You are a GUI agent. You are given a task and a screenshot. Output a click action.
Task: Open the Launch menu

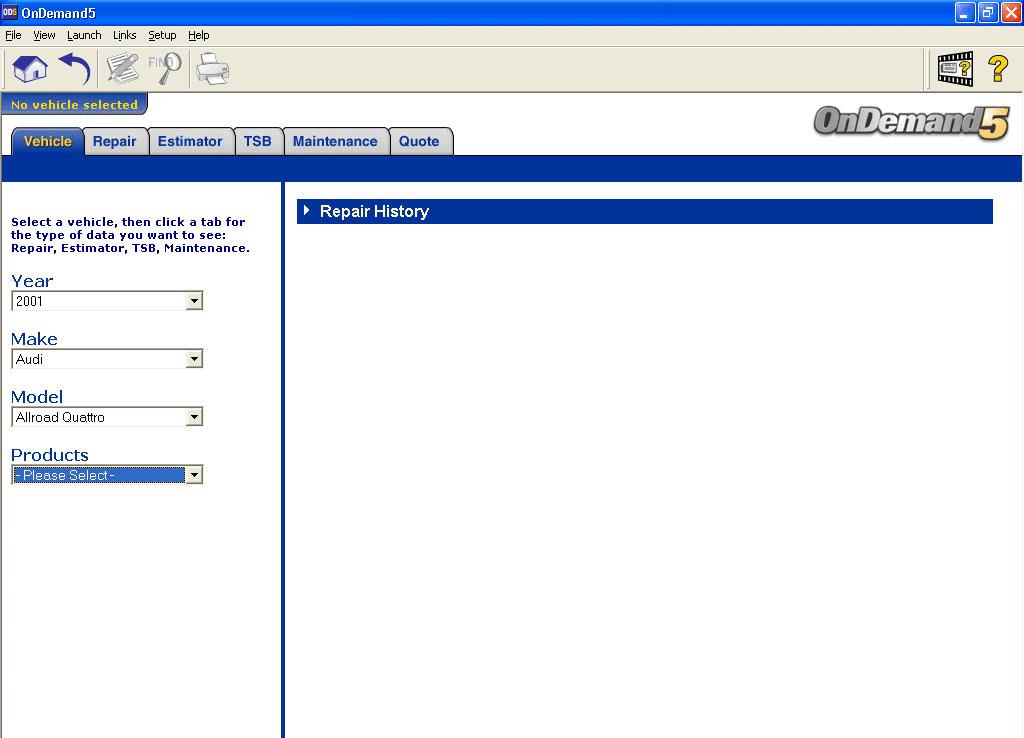click(x=84, y=35)
